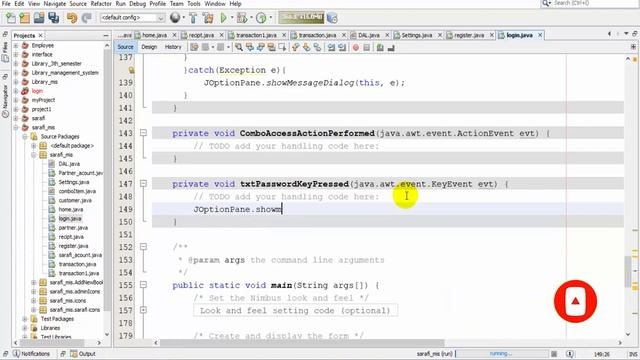
Task: Expand the default package node
Action: [34, 145]
